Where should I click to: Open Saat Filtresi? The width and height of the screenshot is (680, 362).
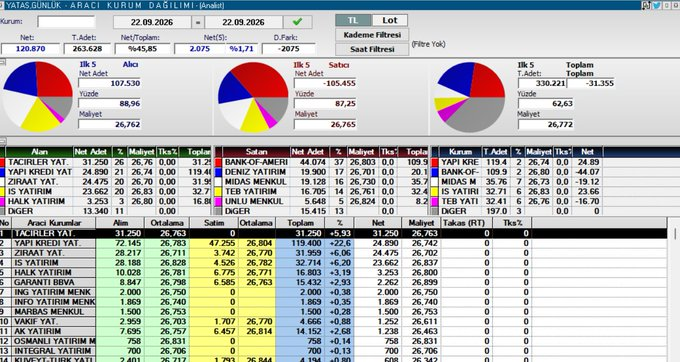(x=372, y=49)
